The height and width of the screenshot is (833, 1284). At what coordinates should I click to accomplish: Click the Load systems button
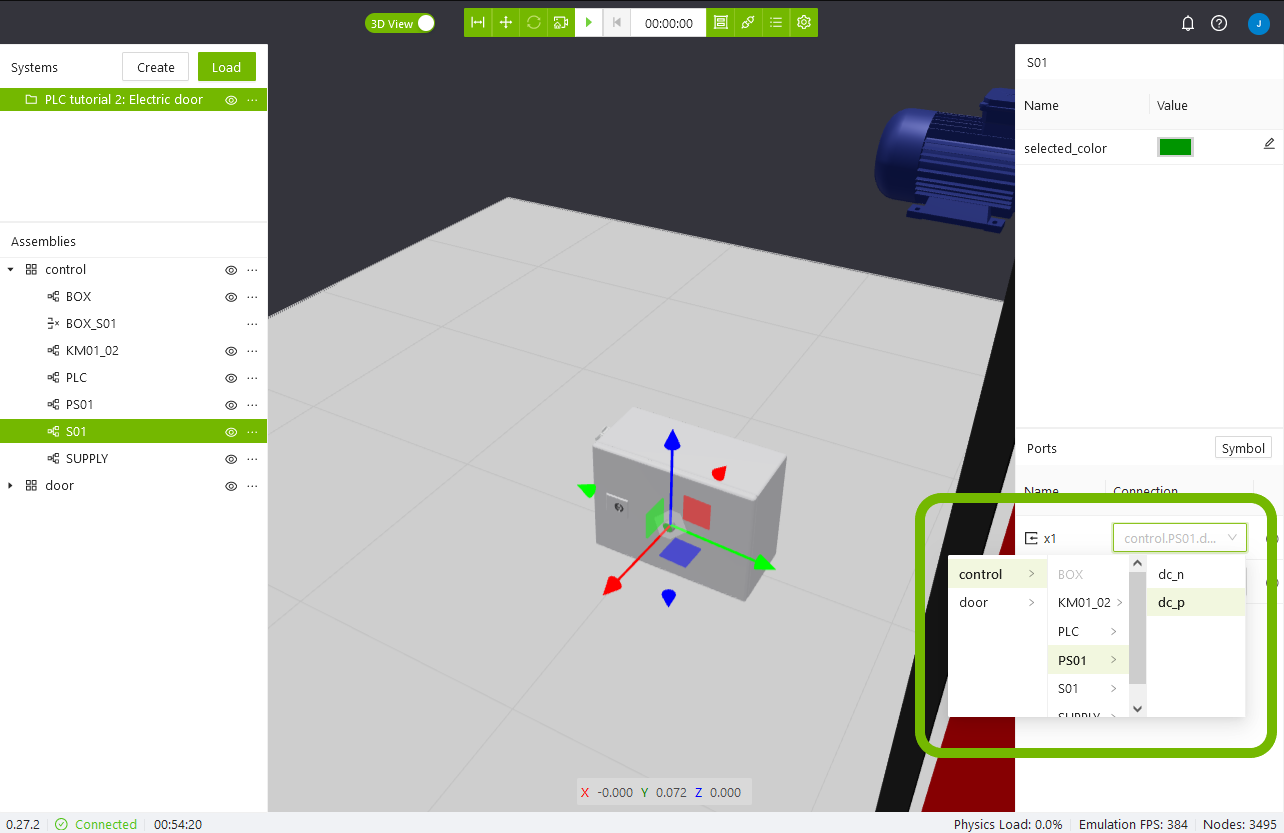226,67
